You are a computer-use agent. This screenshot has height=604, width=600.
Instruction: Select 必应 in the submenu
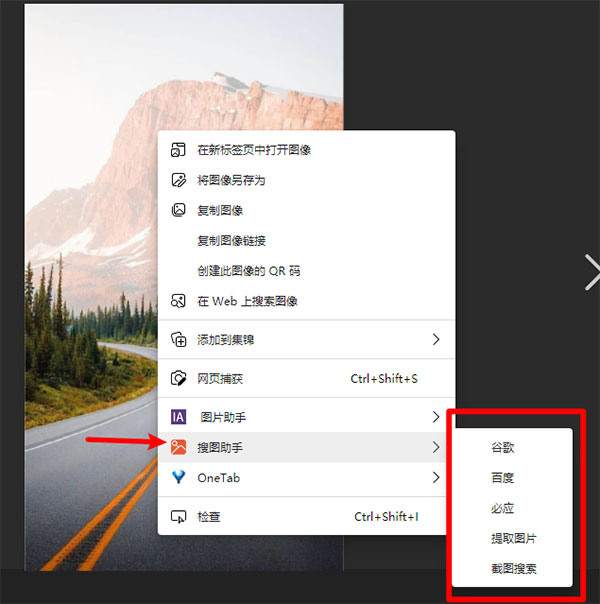[503, 508]
